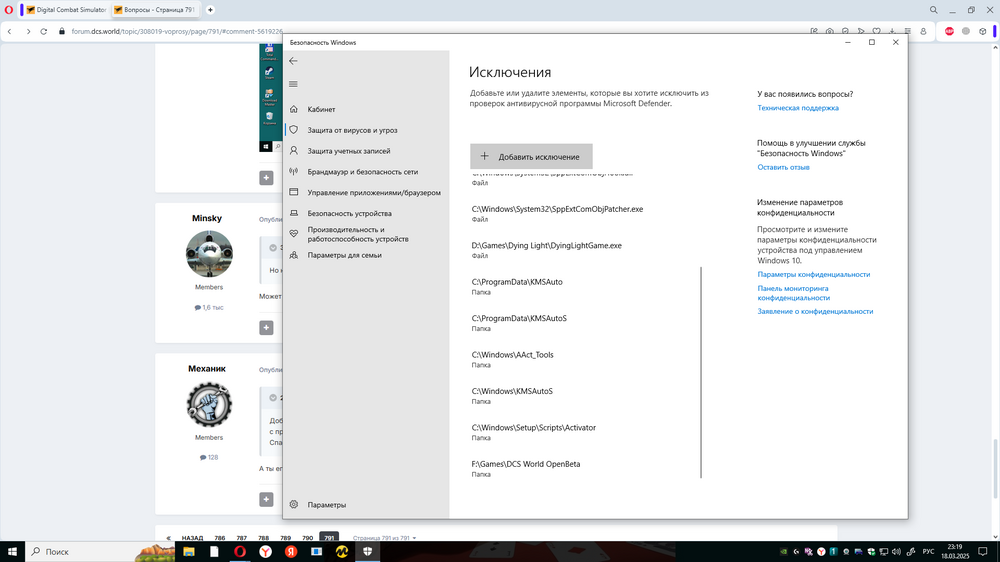Viewport: 1000px width, 562px height.
Task: Open Механик's forum profile name
Action: coord(207,369)
